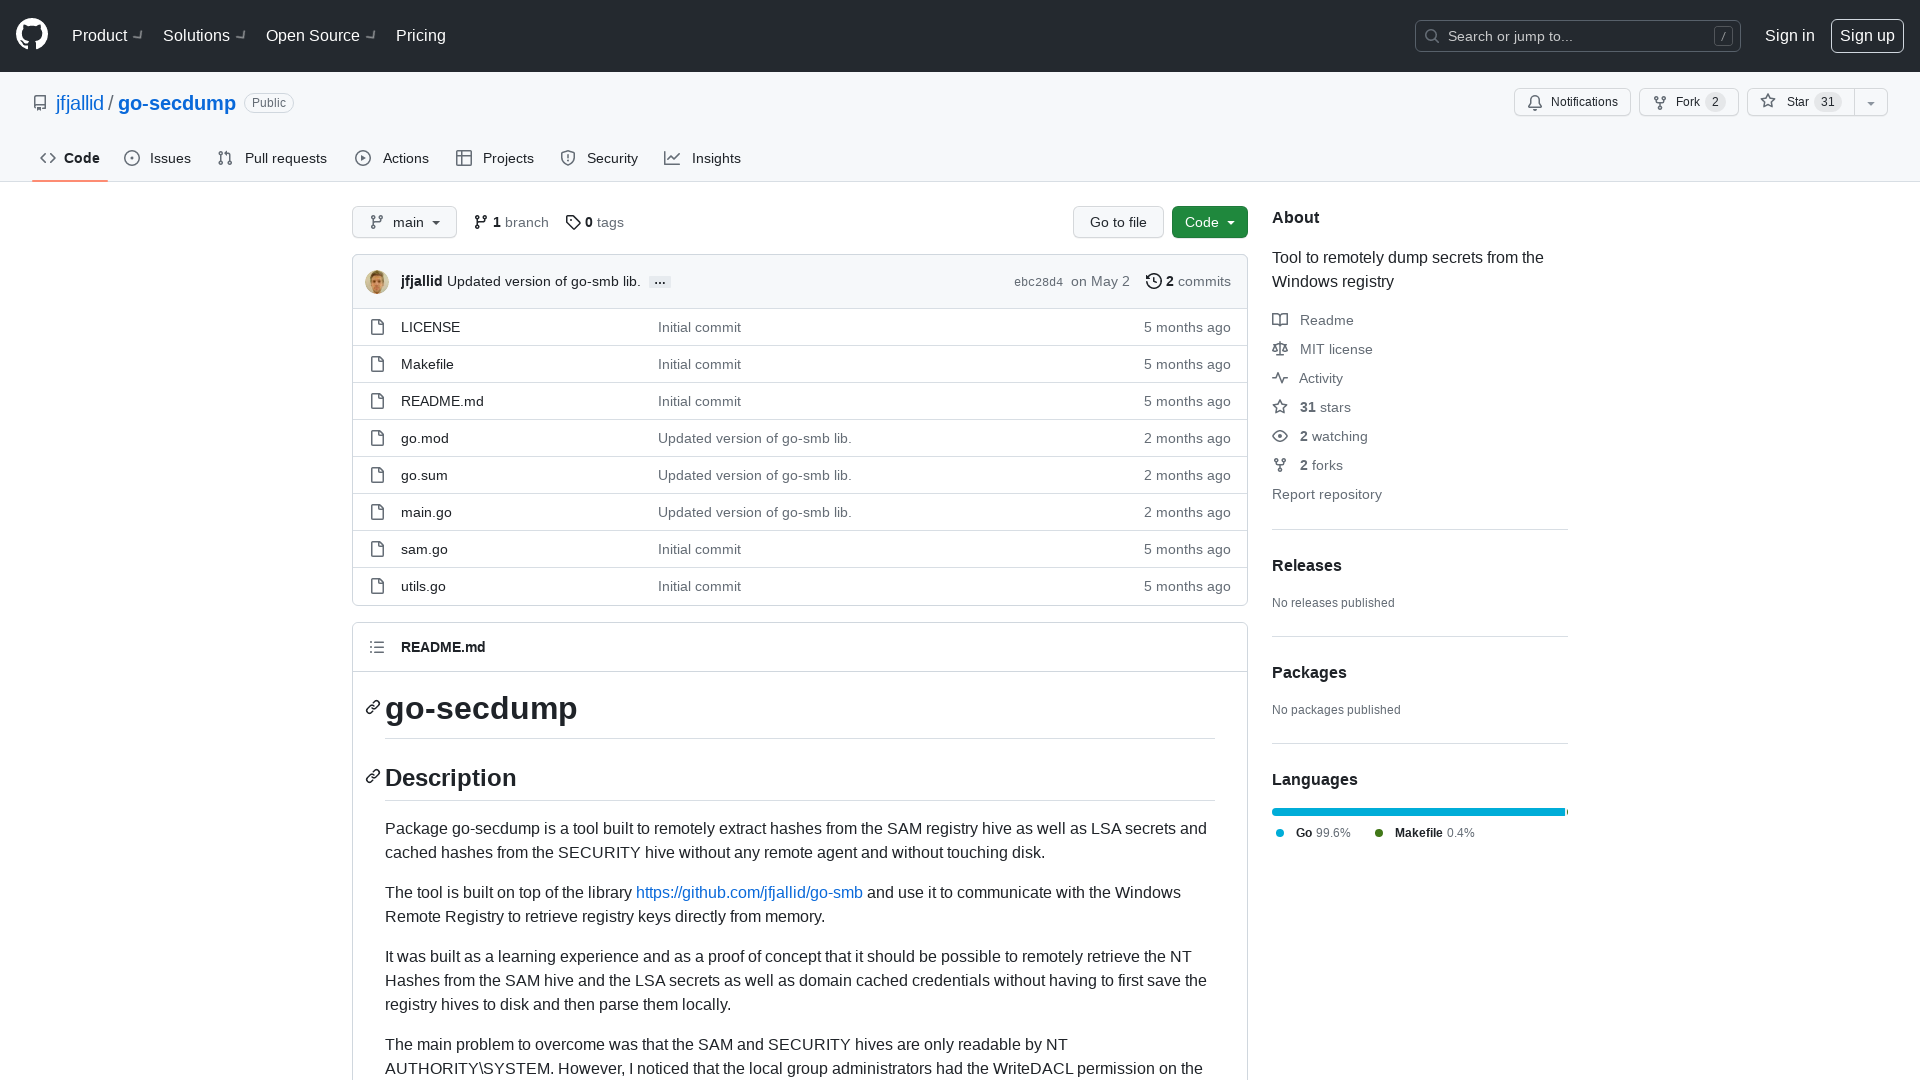Click the Projects tab icon

click(464, 158)
